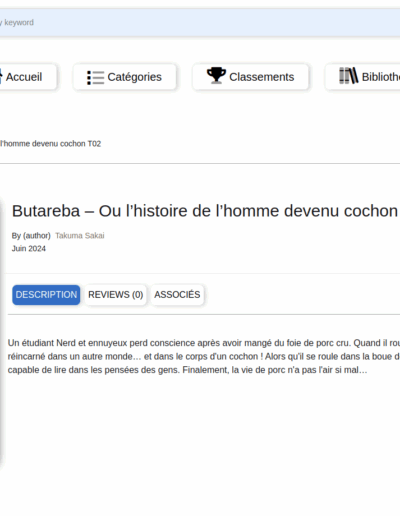Click the trophy icon beside Classements
The image size is (400, 516).
click(x=216, y=75)
